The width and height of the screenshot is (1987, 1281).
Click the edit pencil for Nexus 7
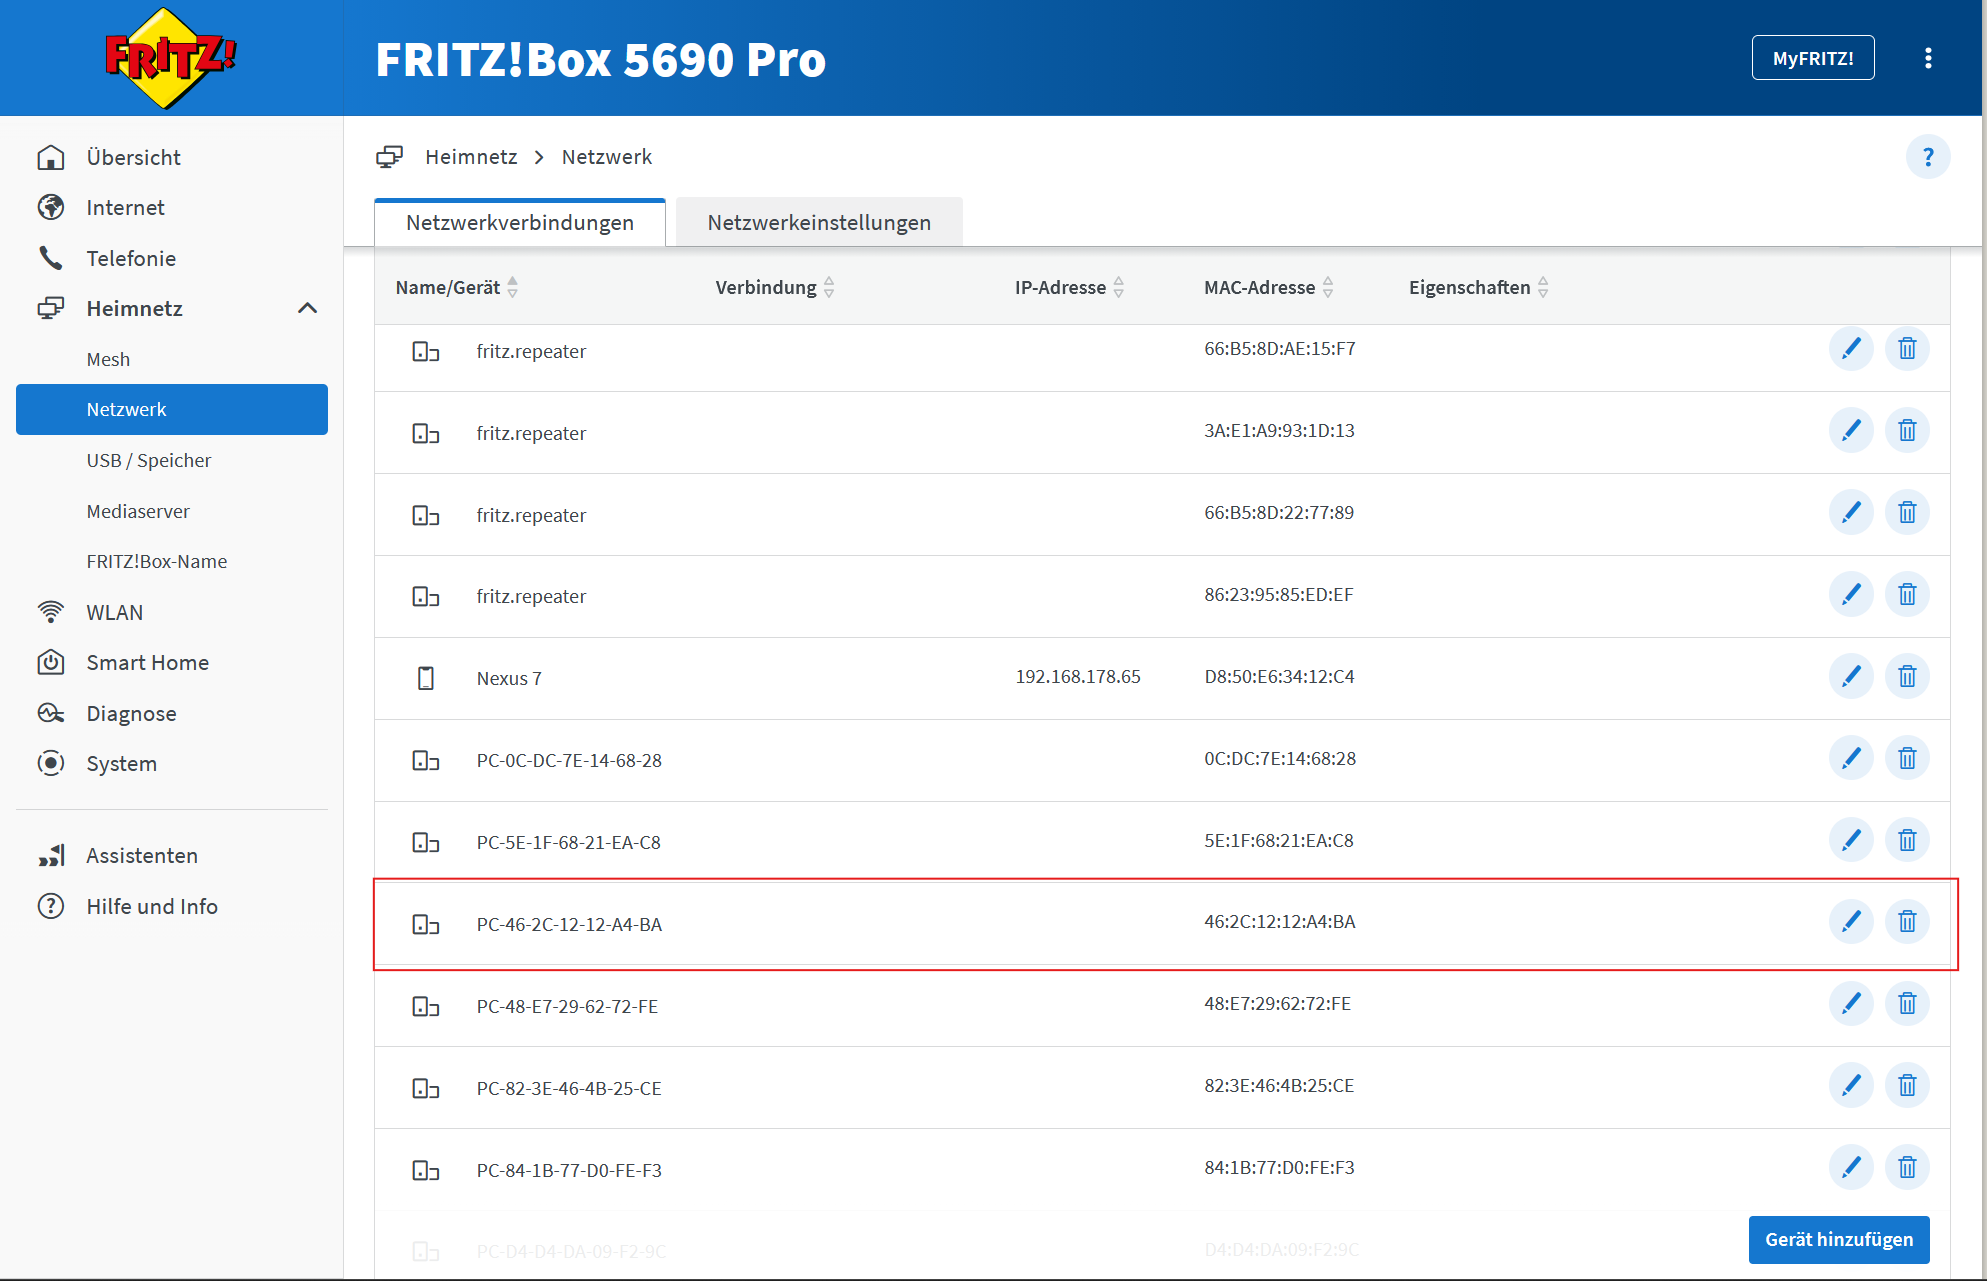pos(1850,677)
